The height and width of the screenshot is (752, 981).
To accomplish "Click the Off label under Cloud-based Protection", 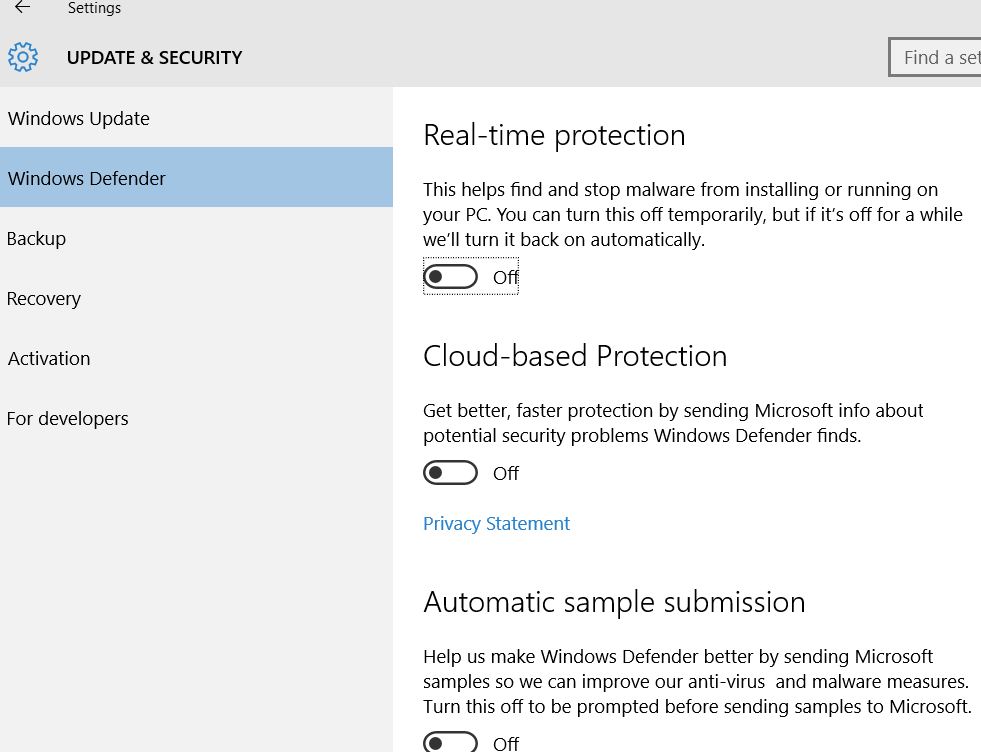I will coord(506,474).
